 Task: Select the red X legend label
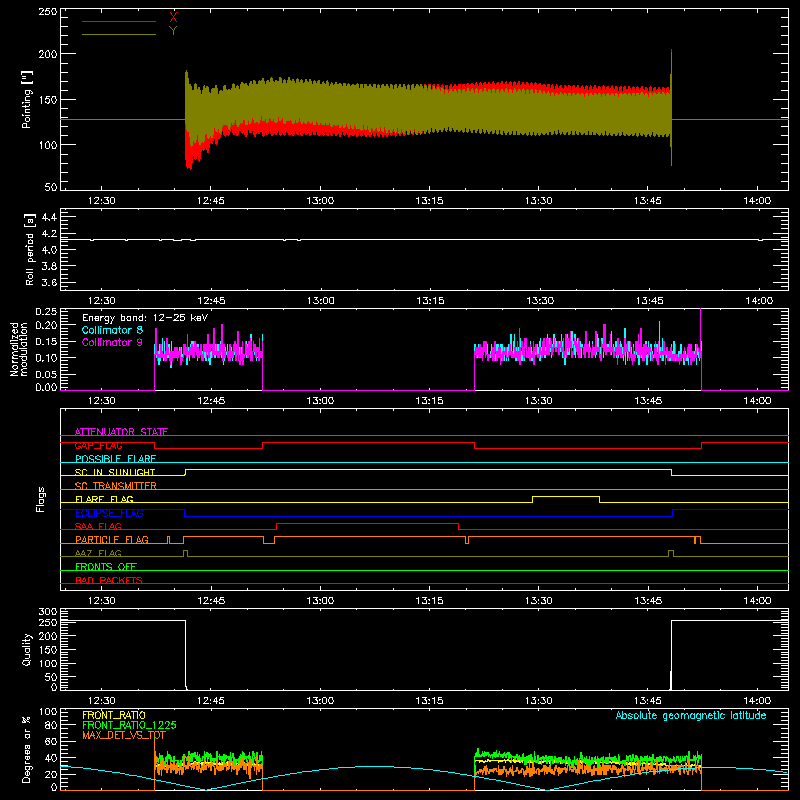click(x=173, y=18)
